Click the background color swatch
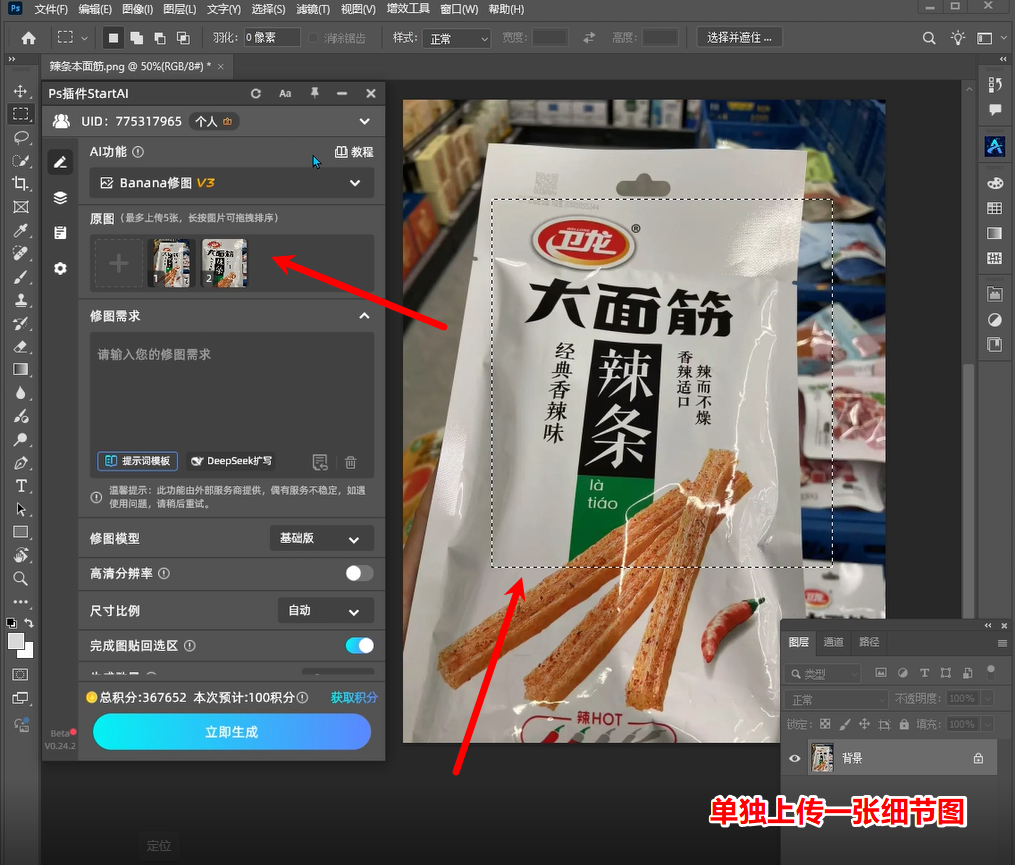 point(28,652)
